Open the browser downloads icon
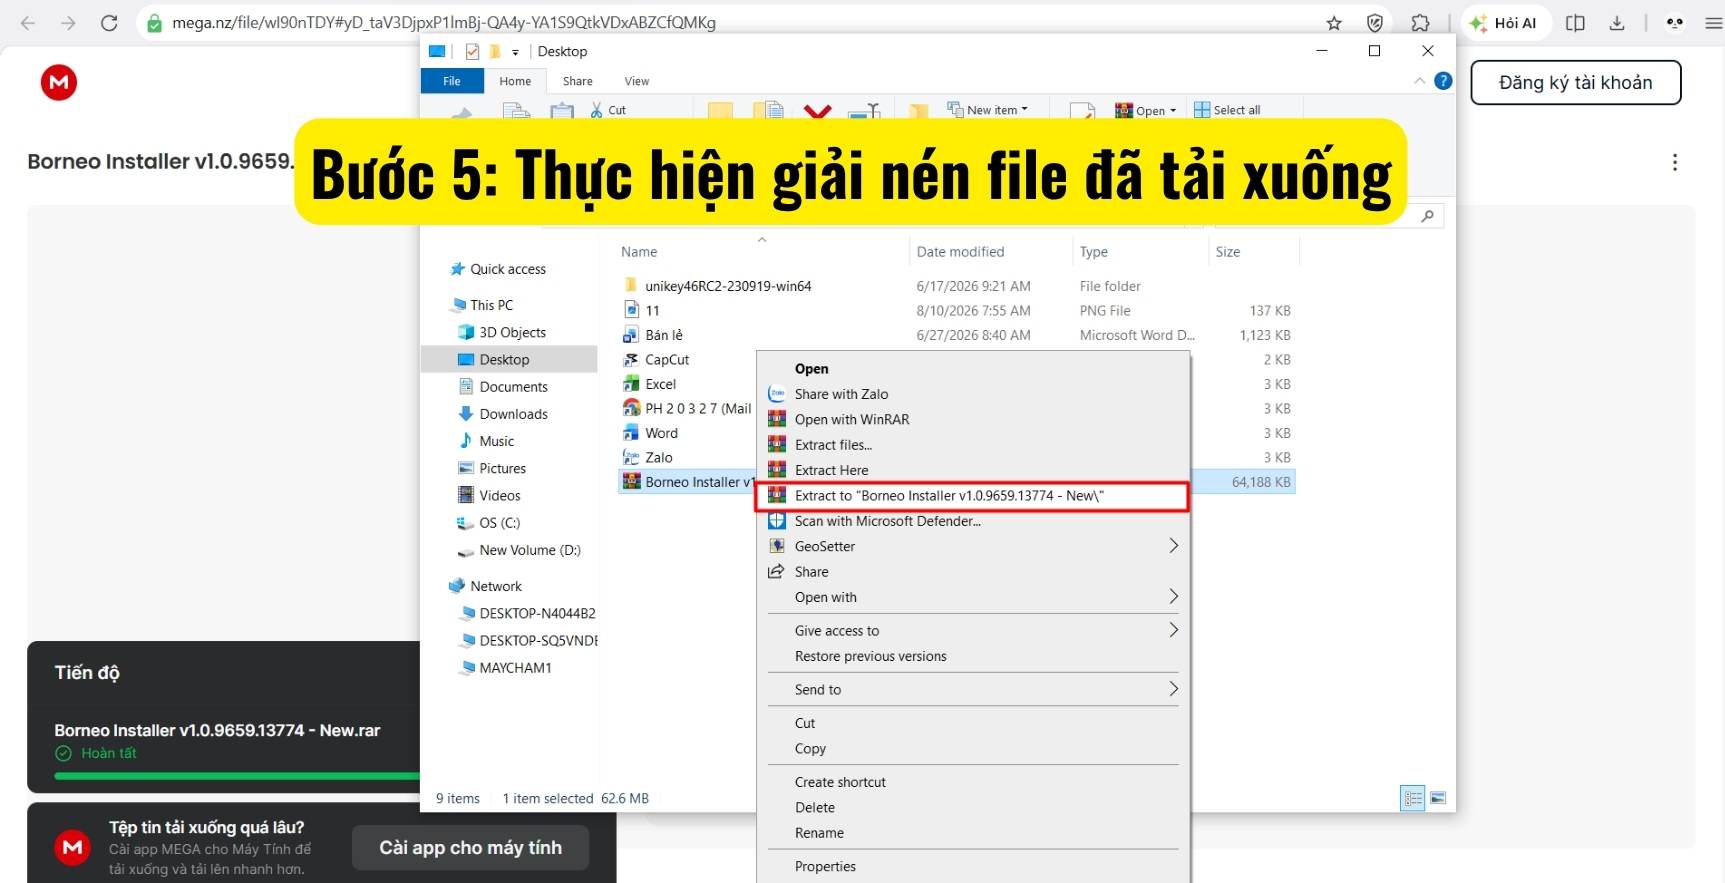Viewport: 1725px width, 883px height. click(x=1617, y=23)
